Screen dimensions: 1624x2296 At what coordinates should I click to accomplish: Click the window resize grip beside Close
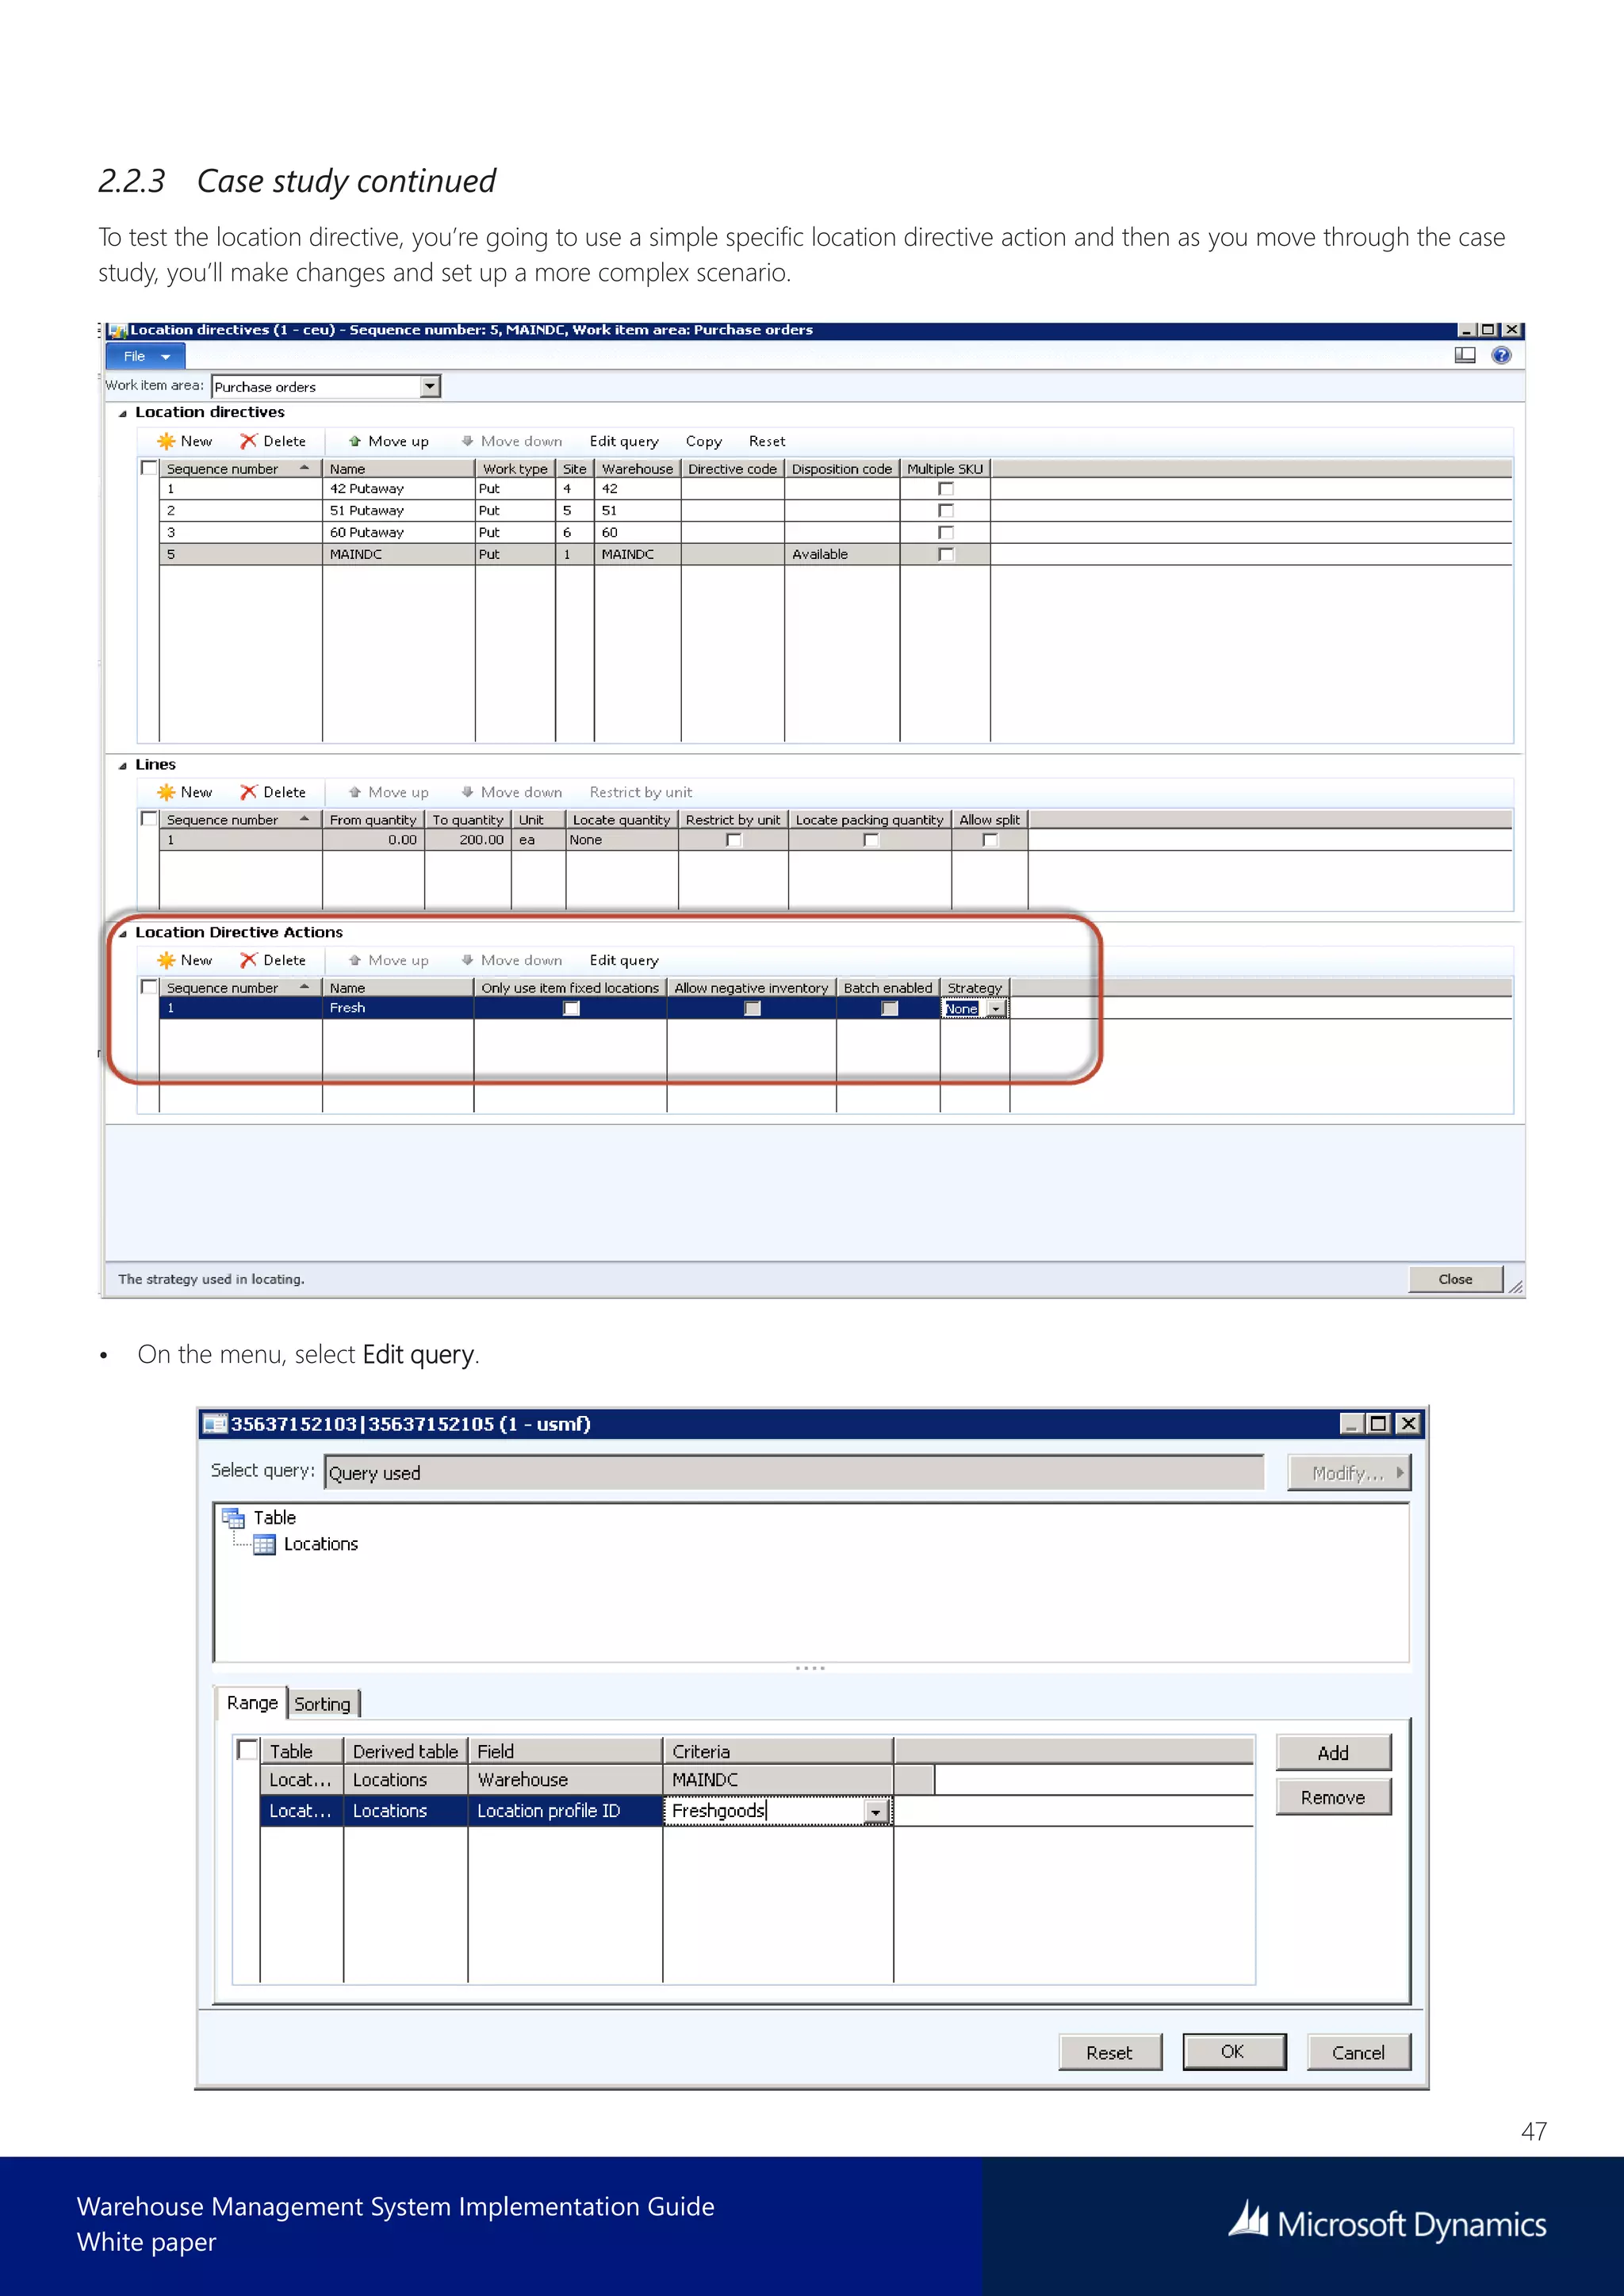click(x=1515, y=1287)
